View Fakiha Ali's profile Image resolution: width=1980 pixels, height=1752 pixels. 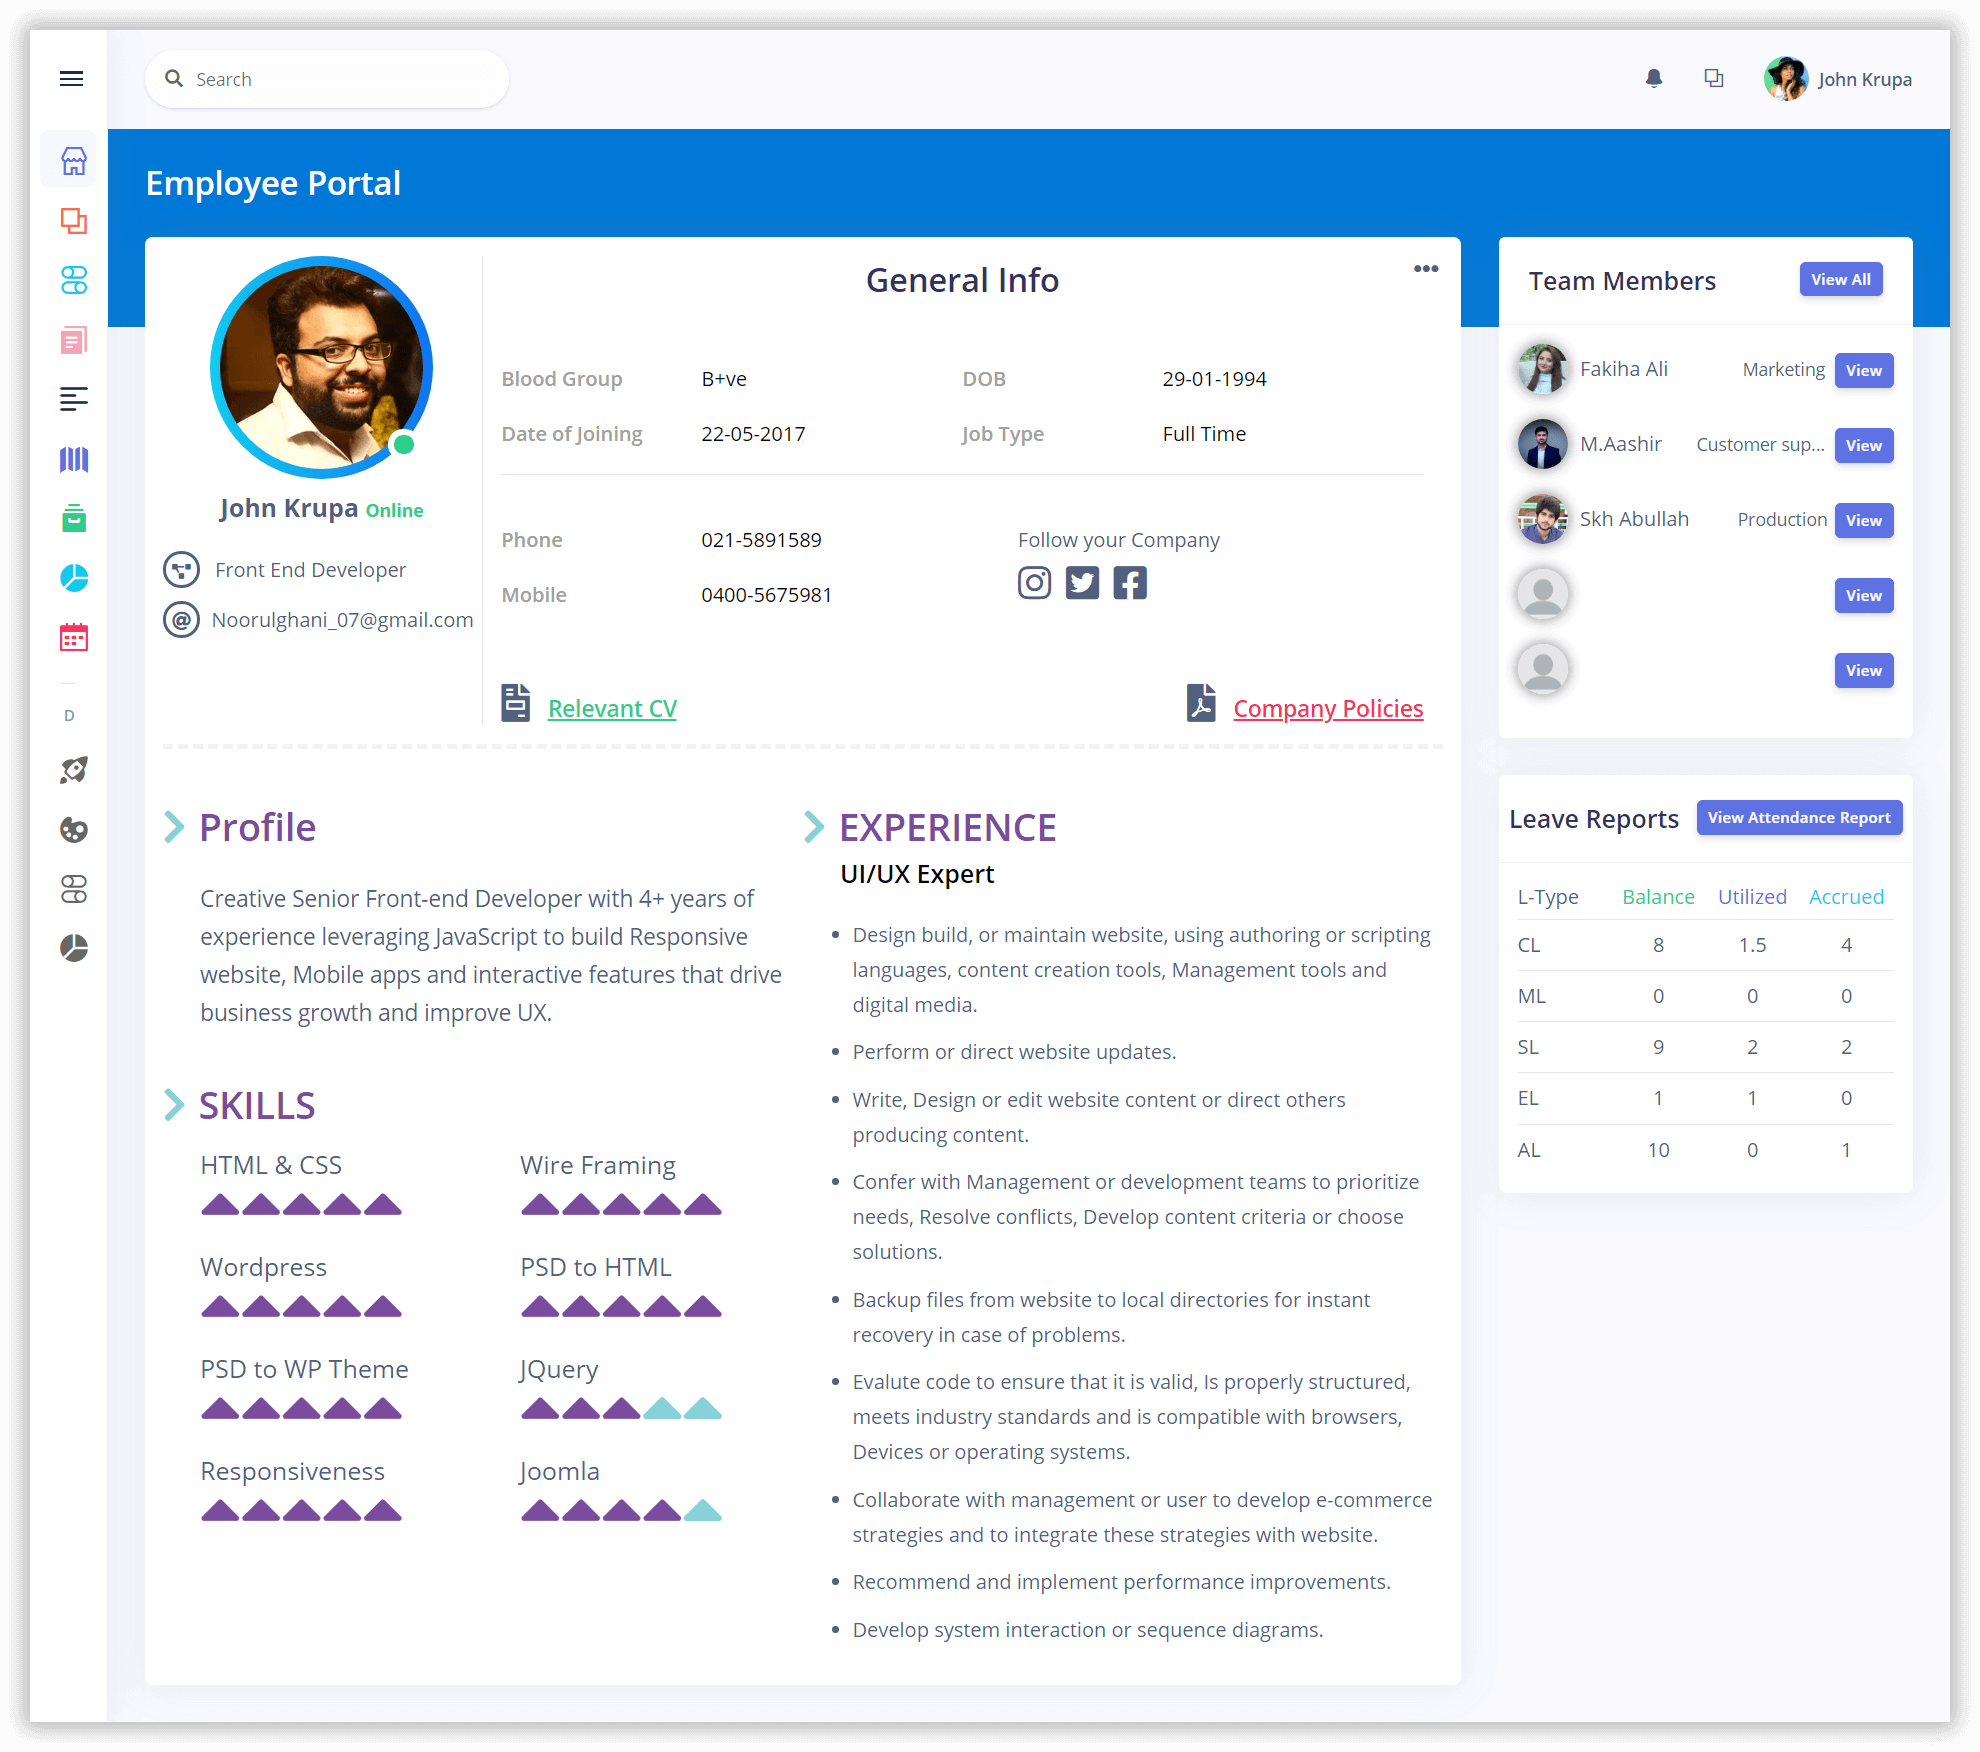[x=1863, y=370]
